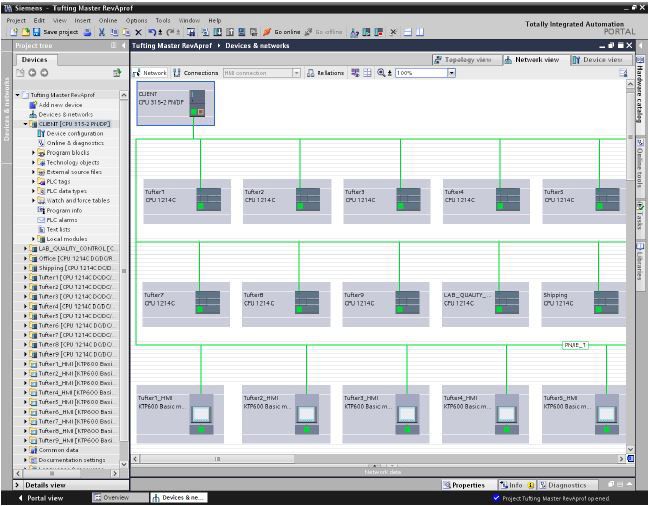Select the Network view tab
The width and height of the screenshot is (649, 506).
[536, 60]
